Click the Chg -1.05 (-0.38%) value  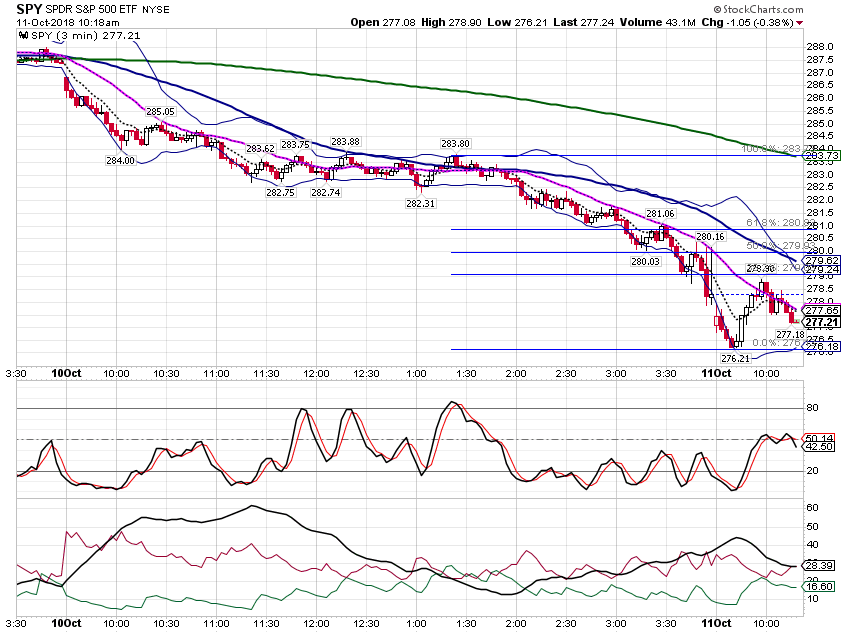748,22
